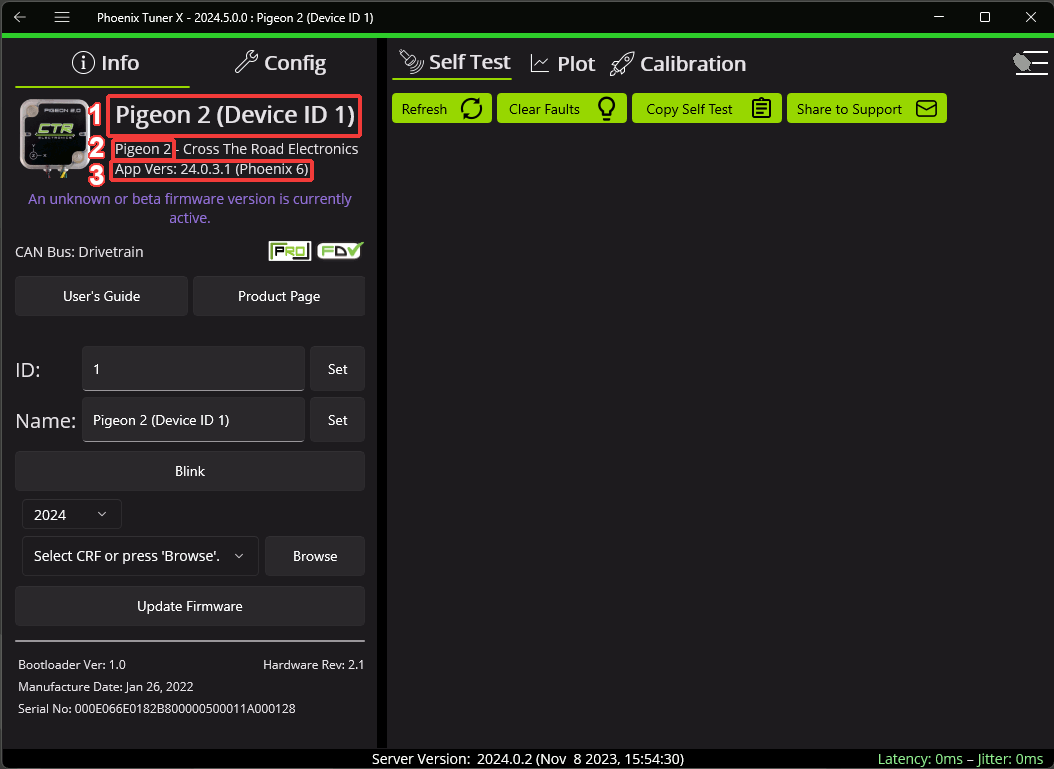1054x769 pixels.
Task: Open the Product Page
Action: point(279,296)
